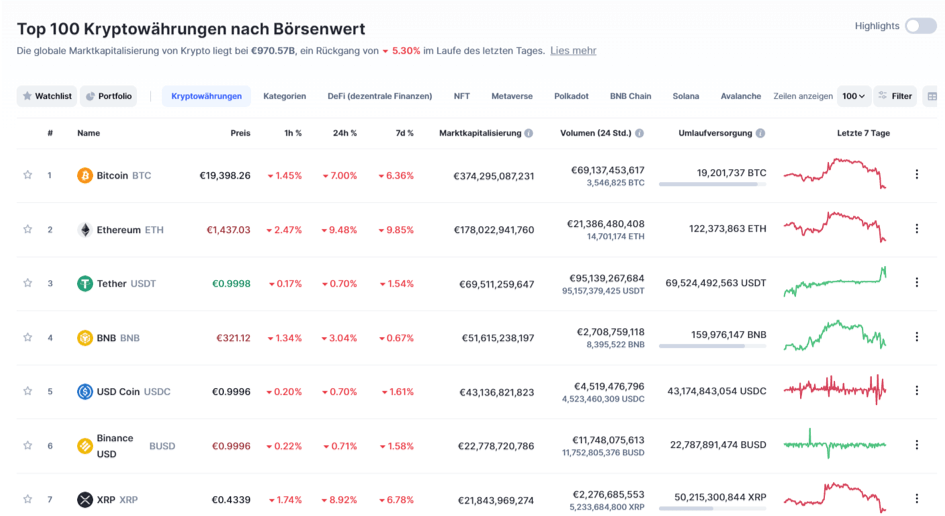Sort table by the # rank column

[50, 133]
